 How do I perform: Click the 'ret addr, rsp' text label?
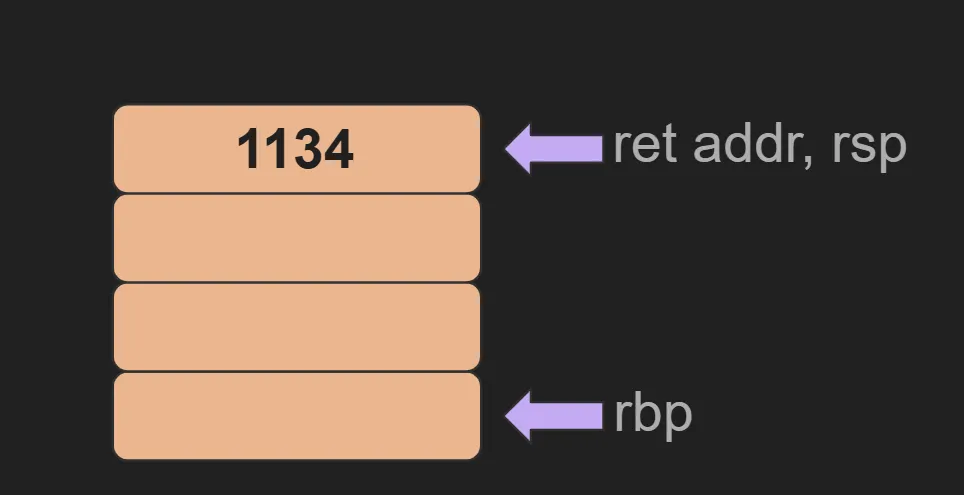(x=759, y=145)
